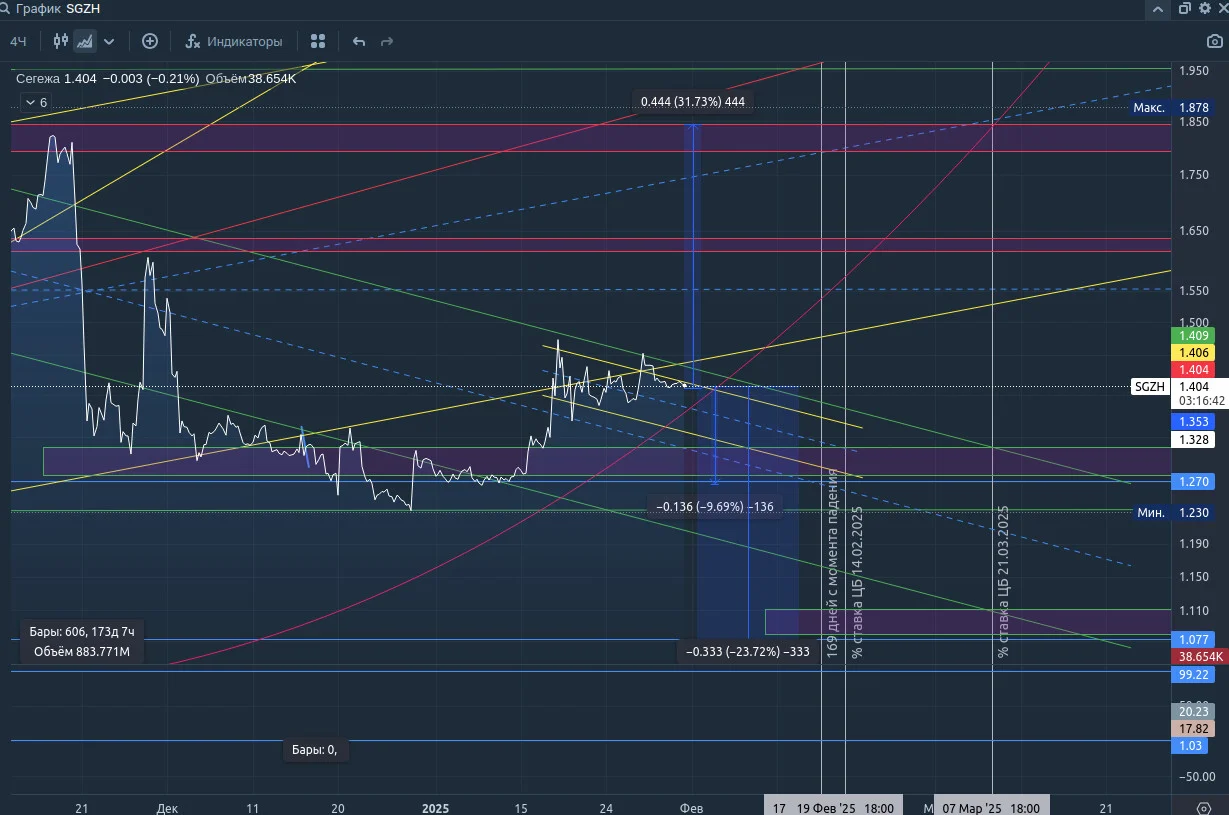Take a chart snapshot with camera icon
Screen dimensions: 1229x815
(1214, 41)
